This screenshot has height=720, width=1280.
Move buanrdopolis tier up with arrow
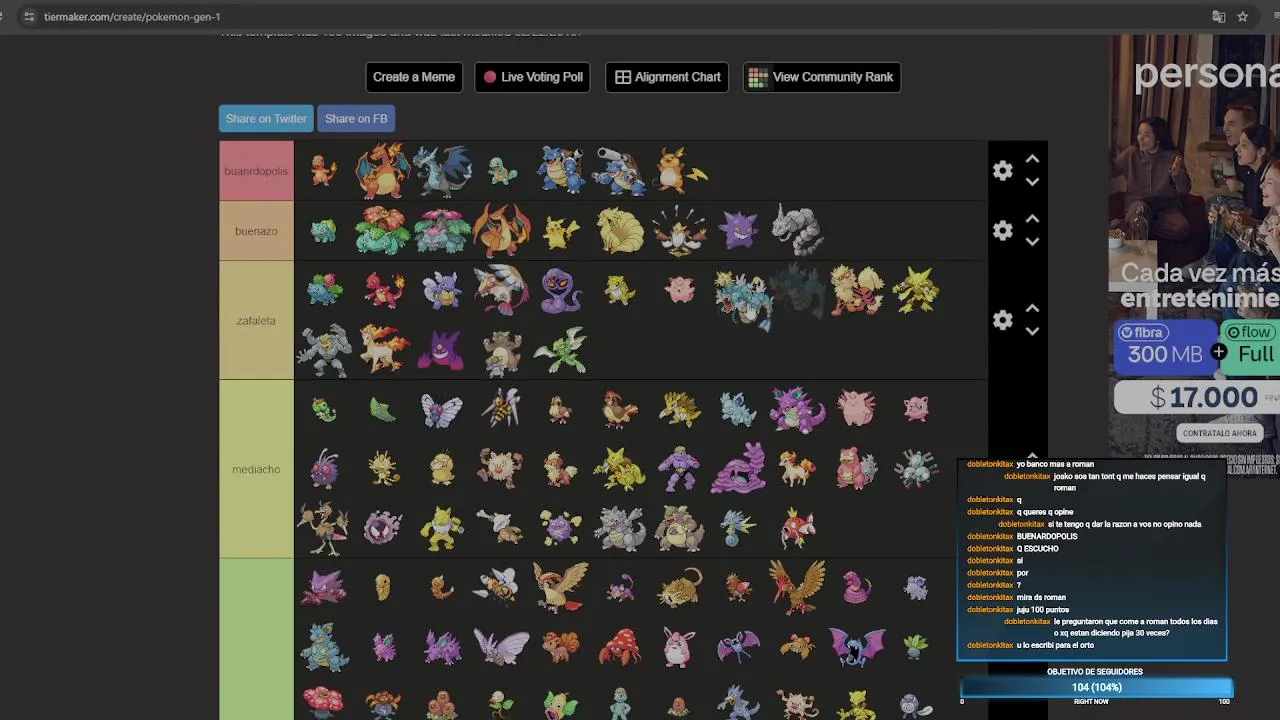coord(1032,159)
